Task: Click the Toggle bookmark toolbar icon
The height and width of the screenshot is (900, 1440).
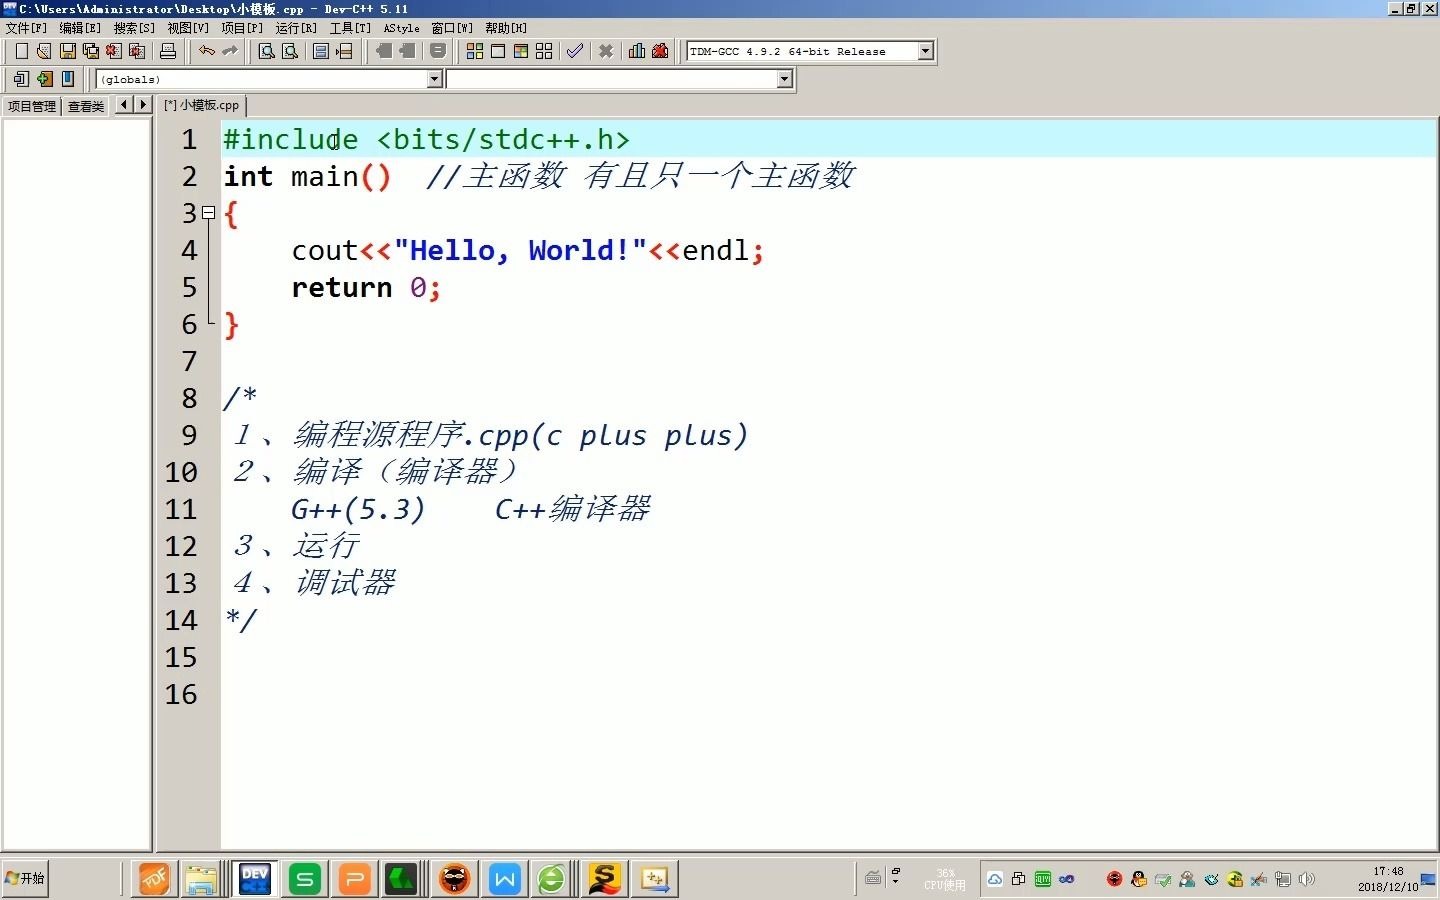Action: (x=385, y=51)
